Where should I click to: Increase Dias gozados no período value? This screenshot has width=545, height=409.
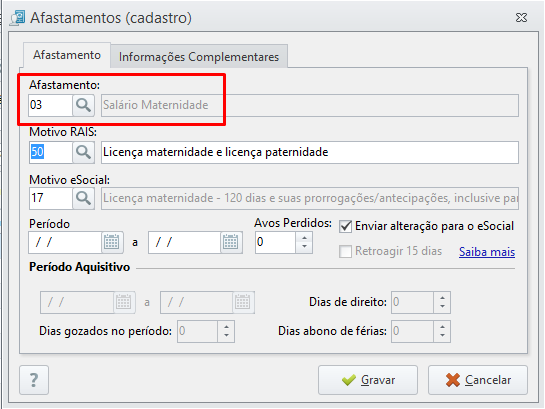[226, 327]
